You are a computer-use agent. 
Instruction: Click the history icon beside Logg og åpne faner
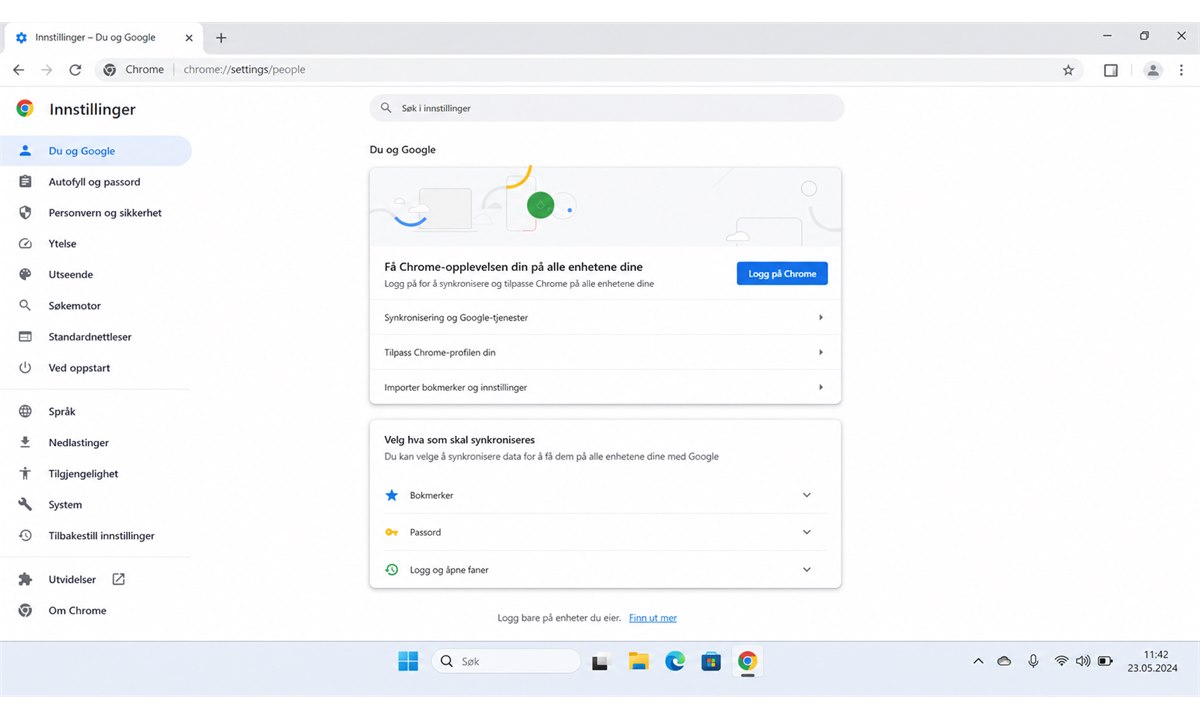tap(392, 569)
